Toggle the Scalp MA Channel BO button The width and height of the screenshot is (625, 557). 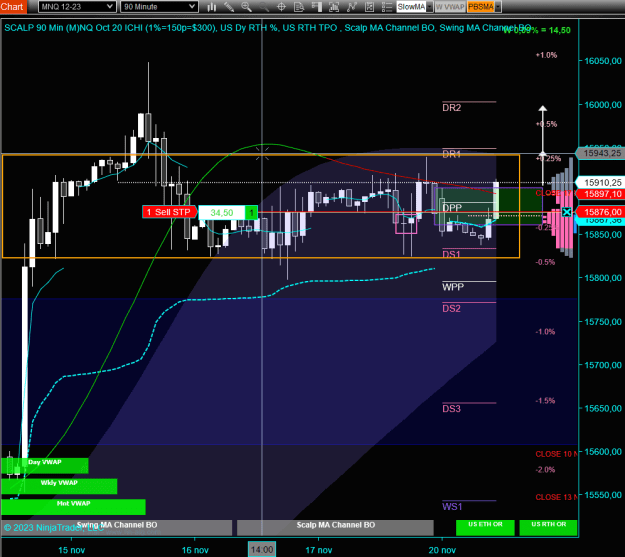(335, 527)
